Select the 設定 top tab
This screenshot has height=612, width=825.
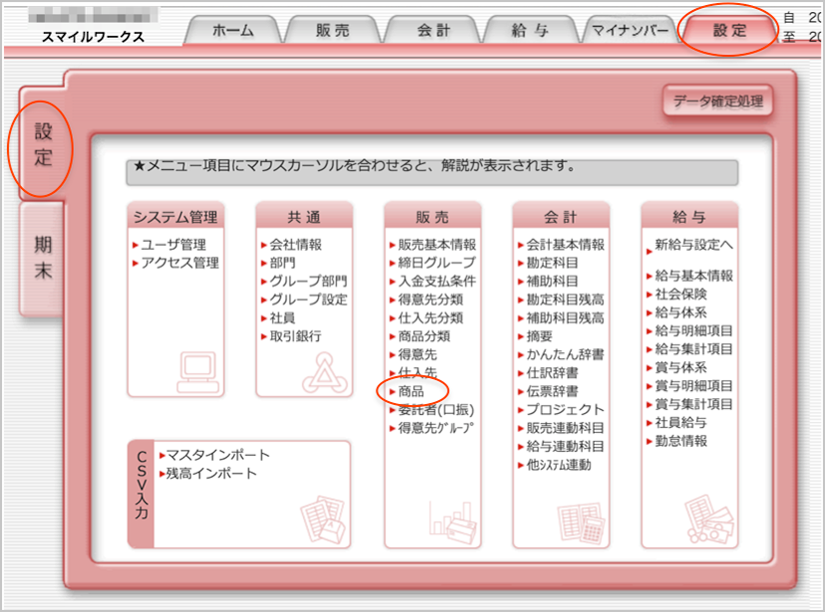(730, 30)
